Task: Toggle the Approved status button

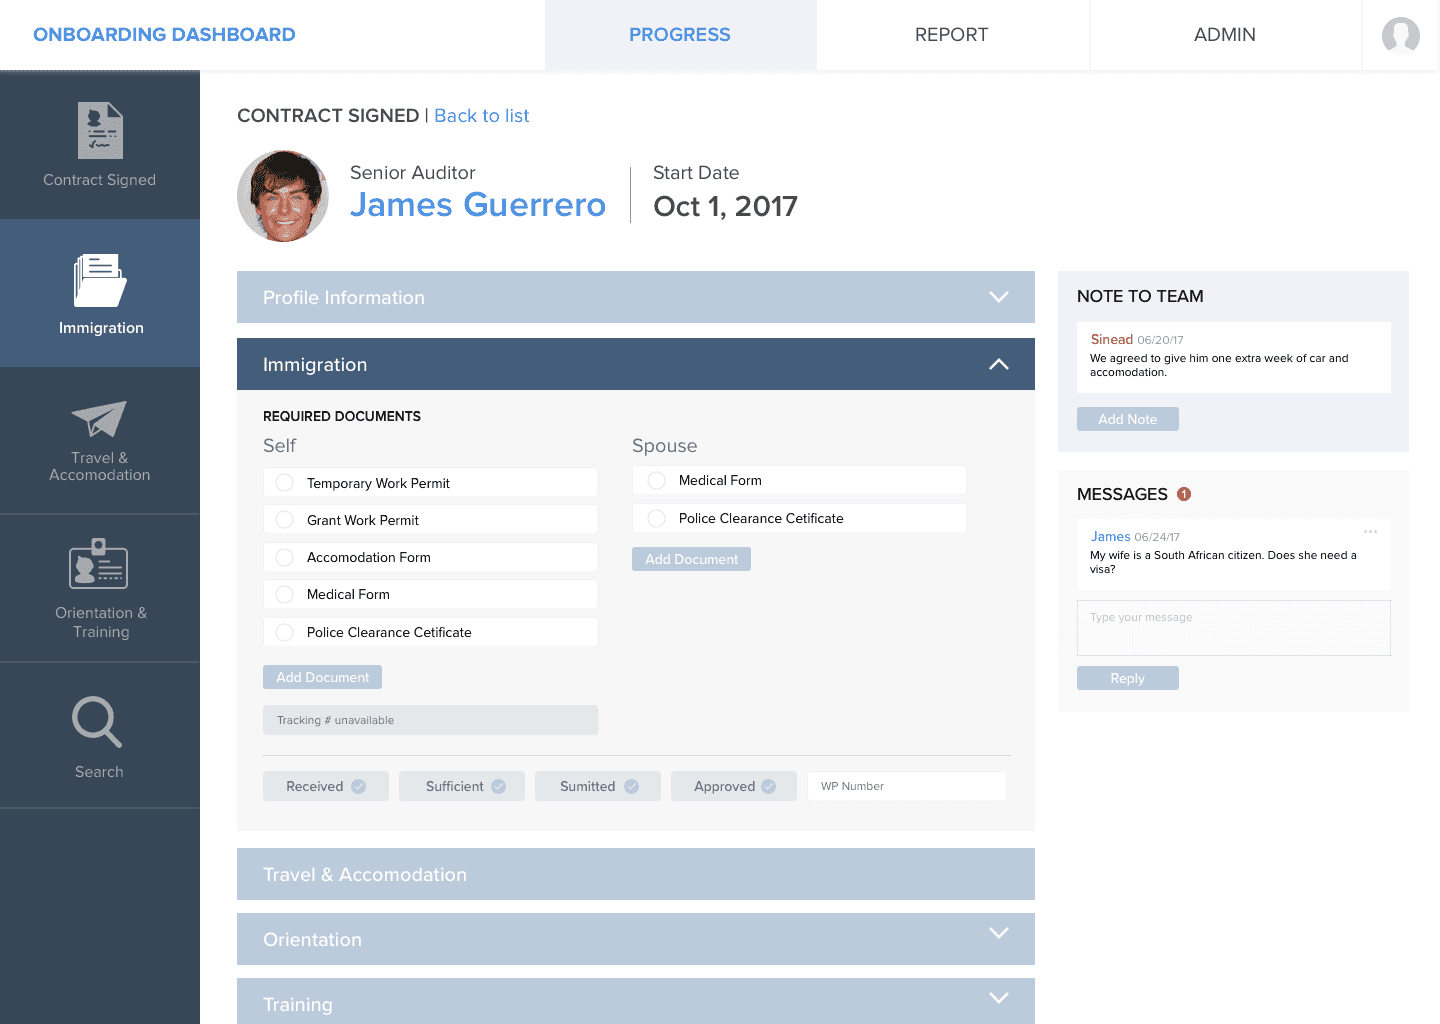Action: [x=733, y=786]
